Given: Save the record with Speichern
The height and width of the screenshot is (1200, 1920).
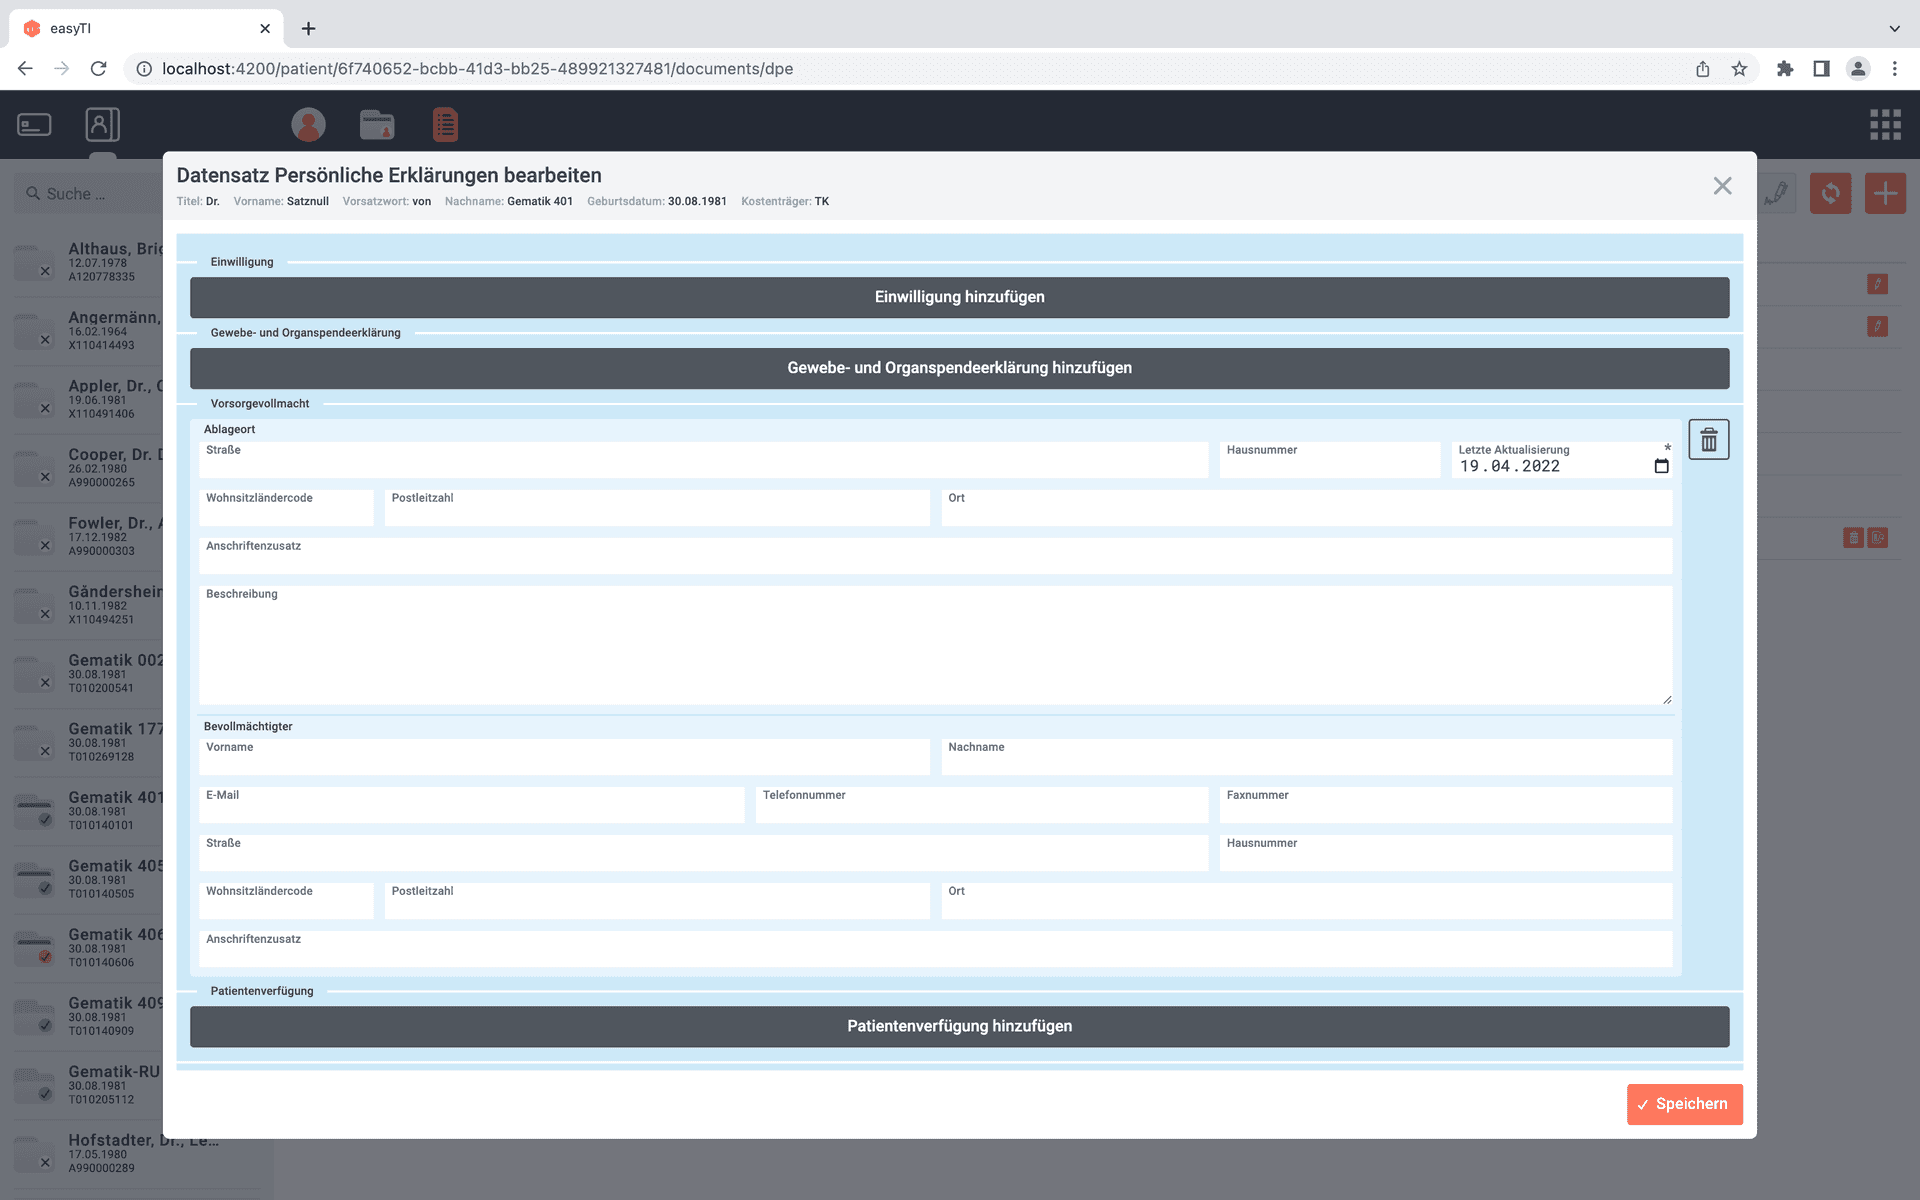Looking at the screenshot, I should pyautogui.click(x=1684, y=1104).
